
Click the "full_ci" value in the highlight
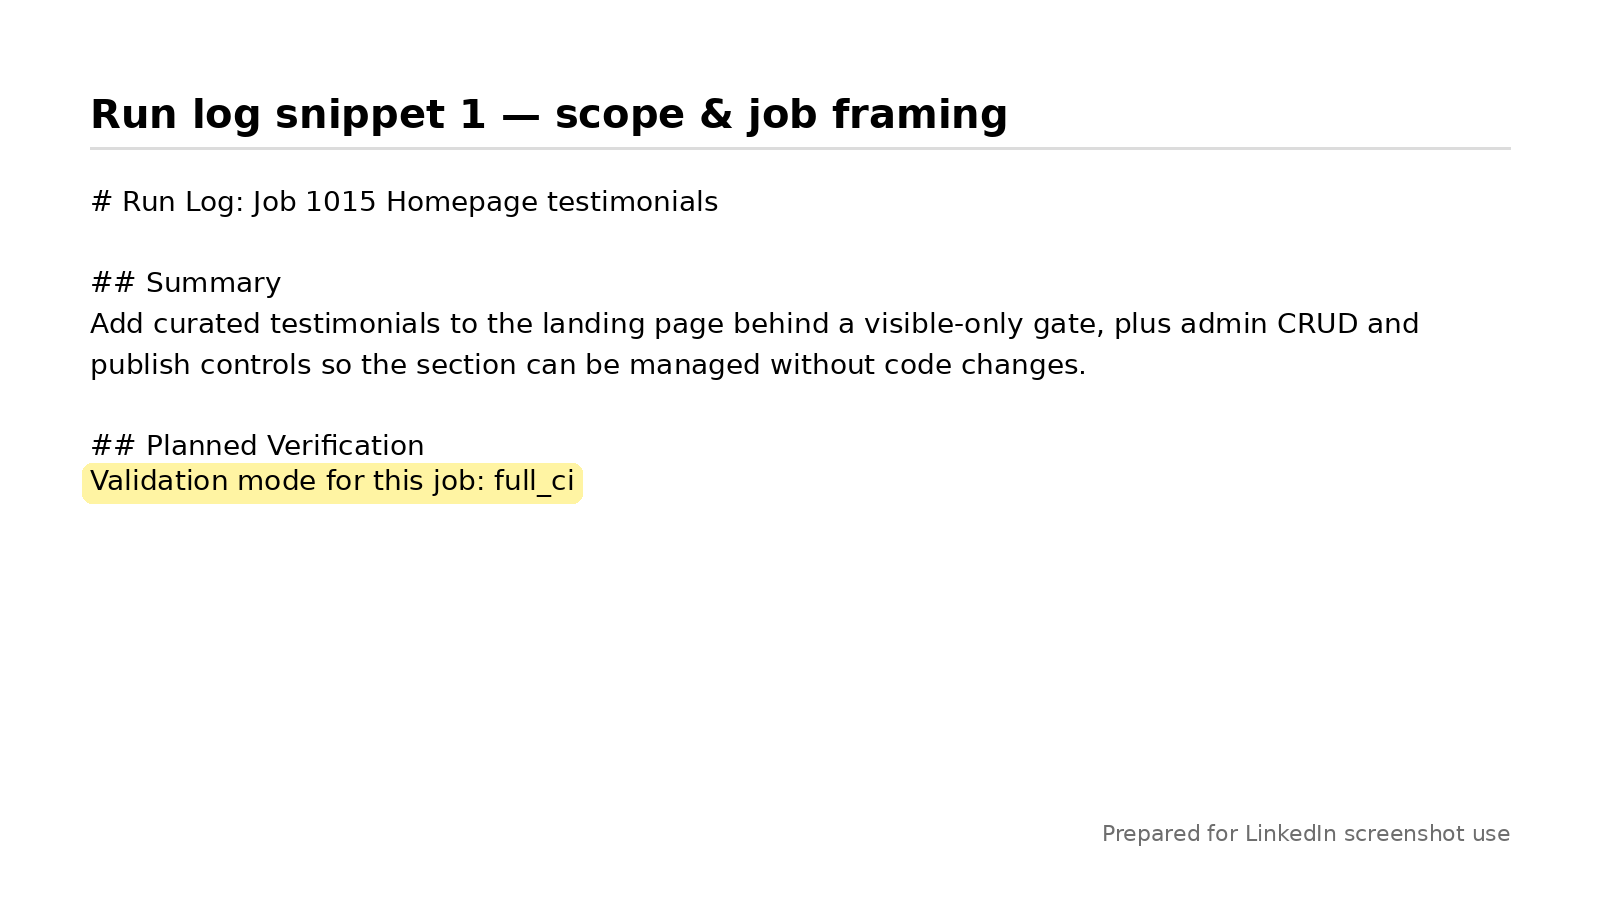pos(534,483)
